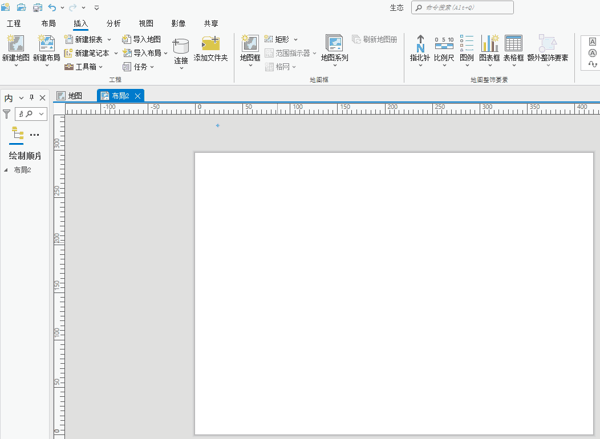This screenshot has width=600, height=439.
Task: Switch to the 地图 view tab
Action: coord(70,96)
